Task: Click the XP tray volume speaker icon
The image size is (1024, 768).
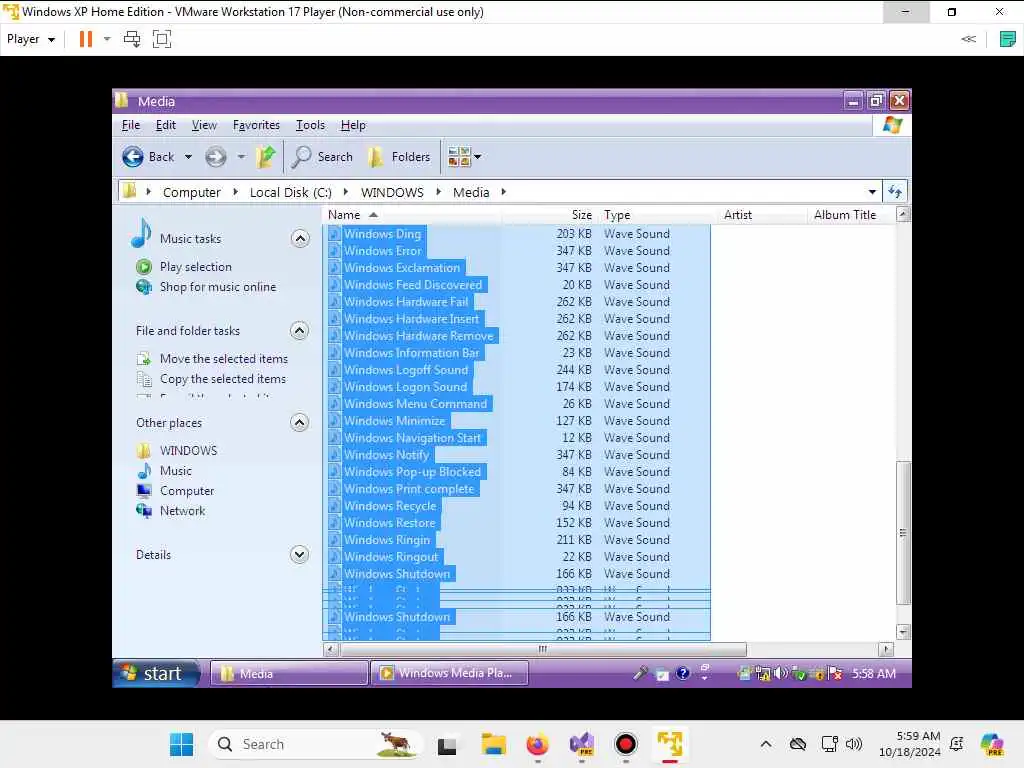Action: (x=780, y=673)
